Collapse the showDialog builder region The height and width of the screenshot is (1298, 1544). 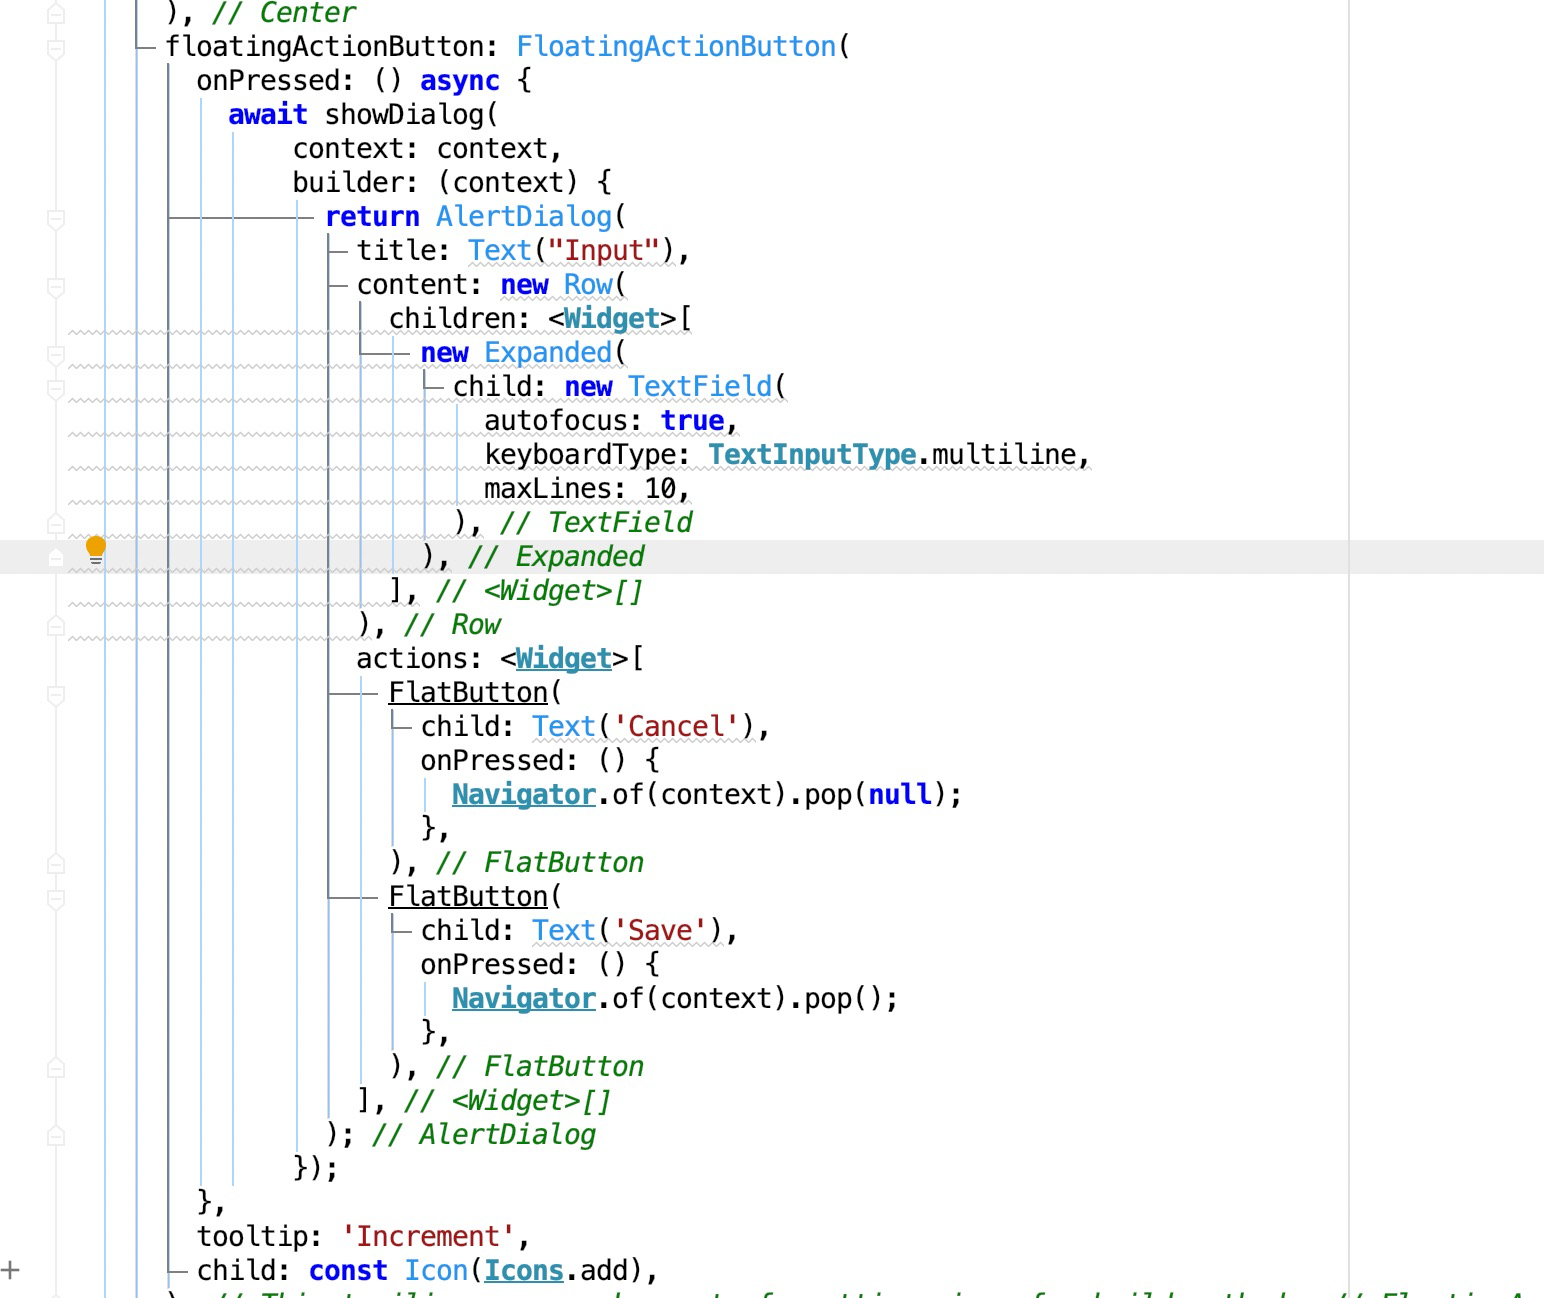click(55, 181)
